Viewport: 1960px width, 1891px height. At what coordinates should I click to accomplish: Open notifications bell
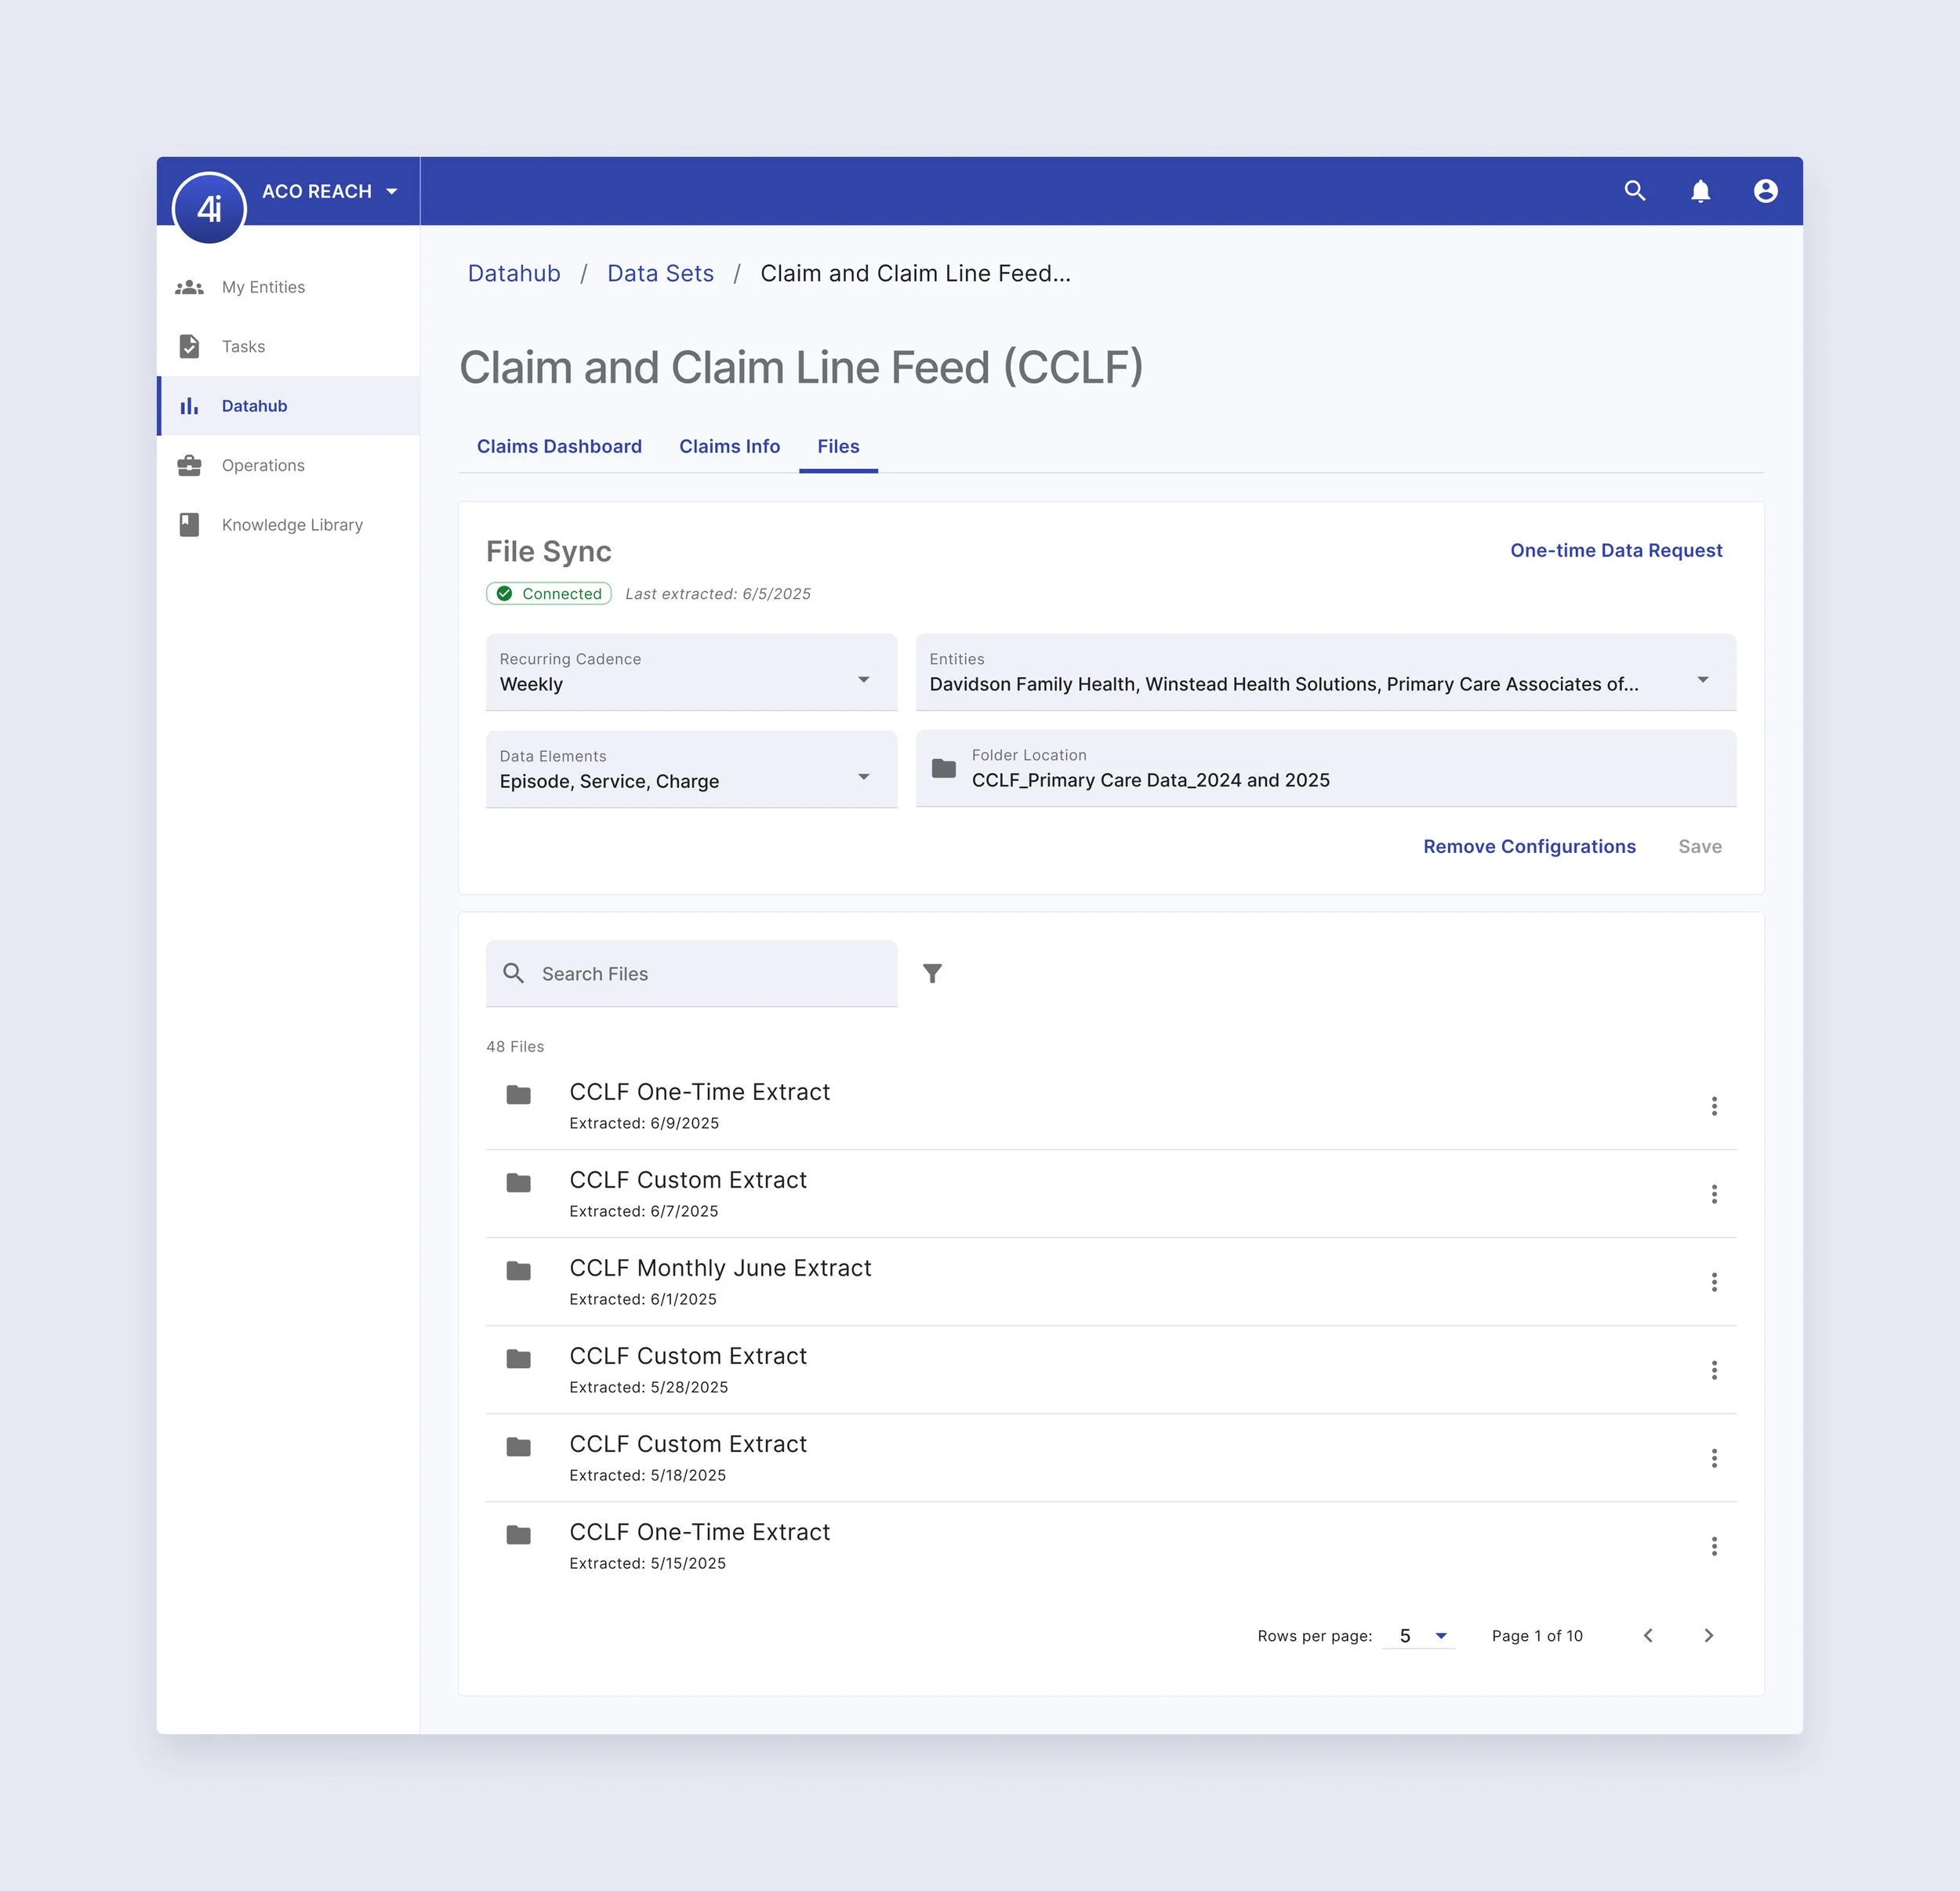(1700, 191)
